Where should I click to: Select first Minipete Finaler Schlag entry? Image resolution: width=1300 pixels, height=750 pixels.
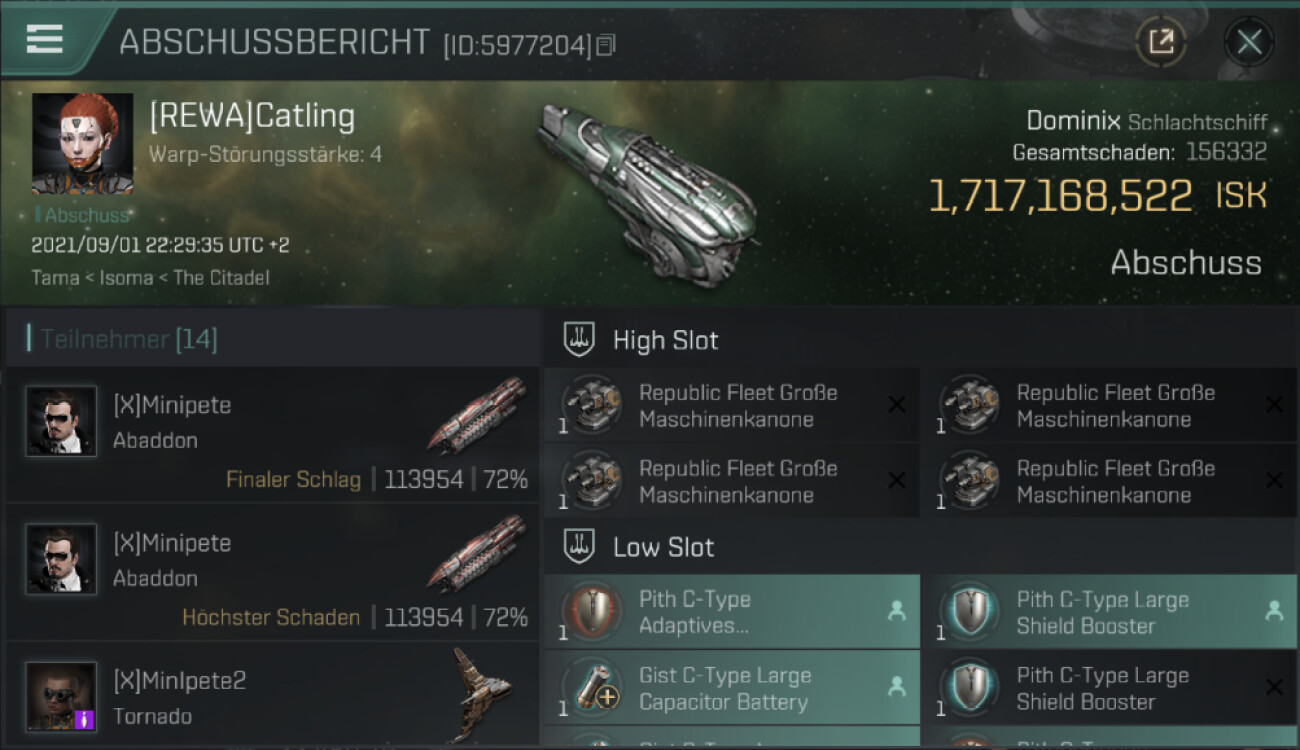272,435
